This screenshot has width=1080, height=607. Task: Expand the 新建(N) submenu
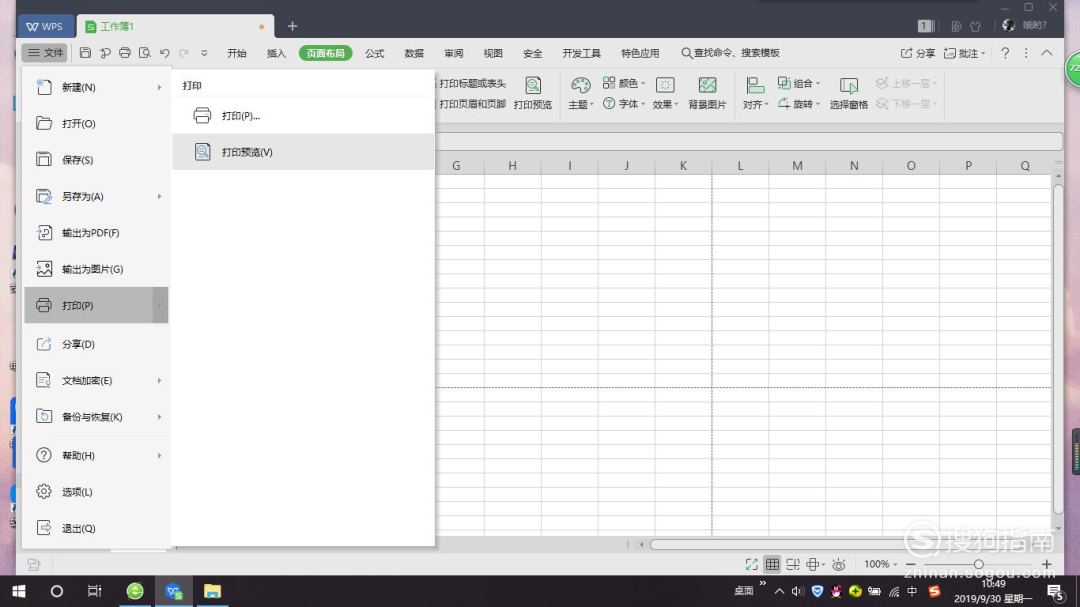click(159, 88)
